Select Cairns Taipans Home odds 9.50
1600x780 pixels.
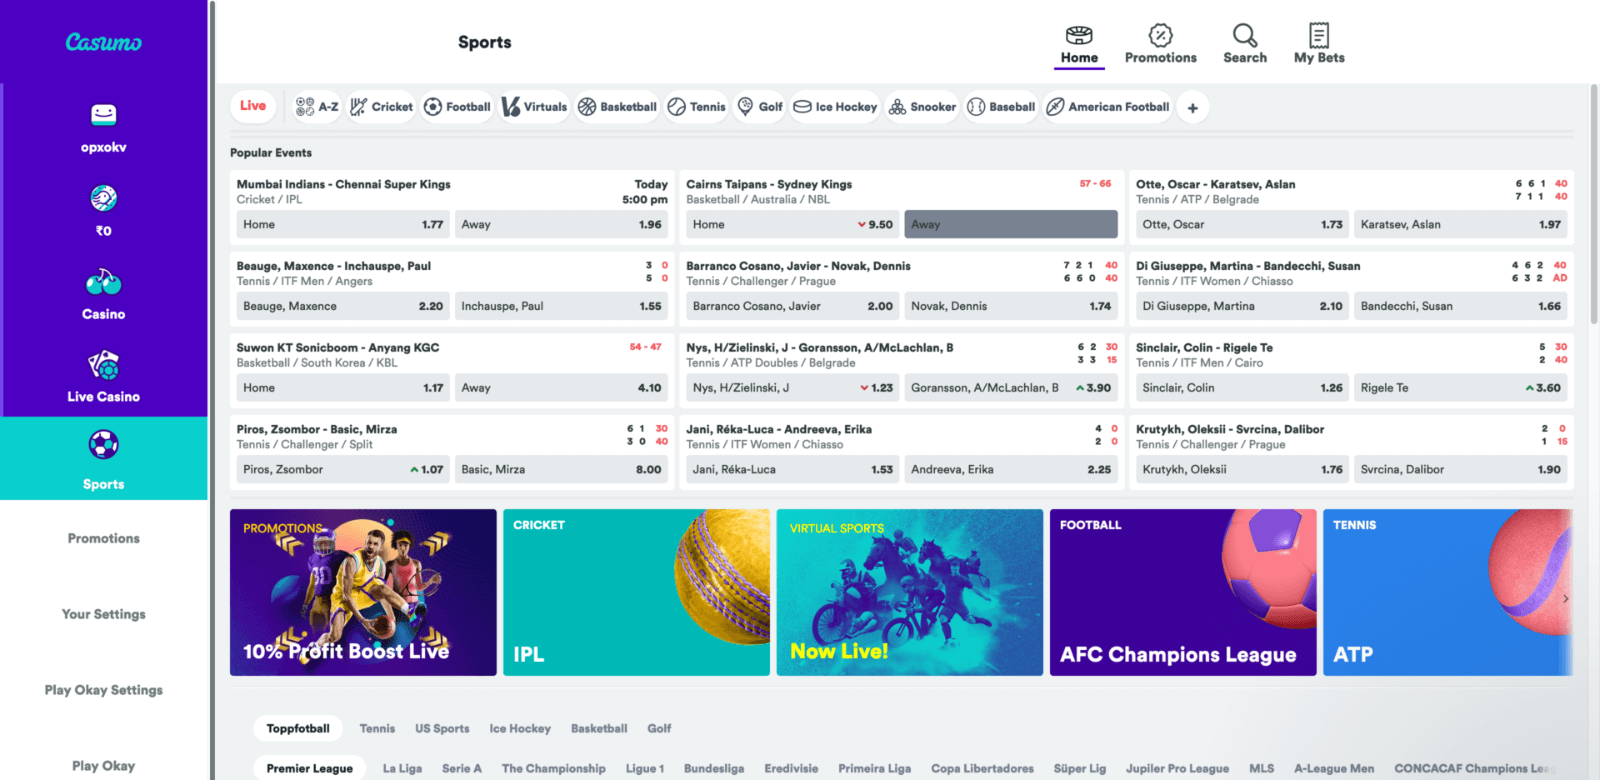793,225
